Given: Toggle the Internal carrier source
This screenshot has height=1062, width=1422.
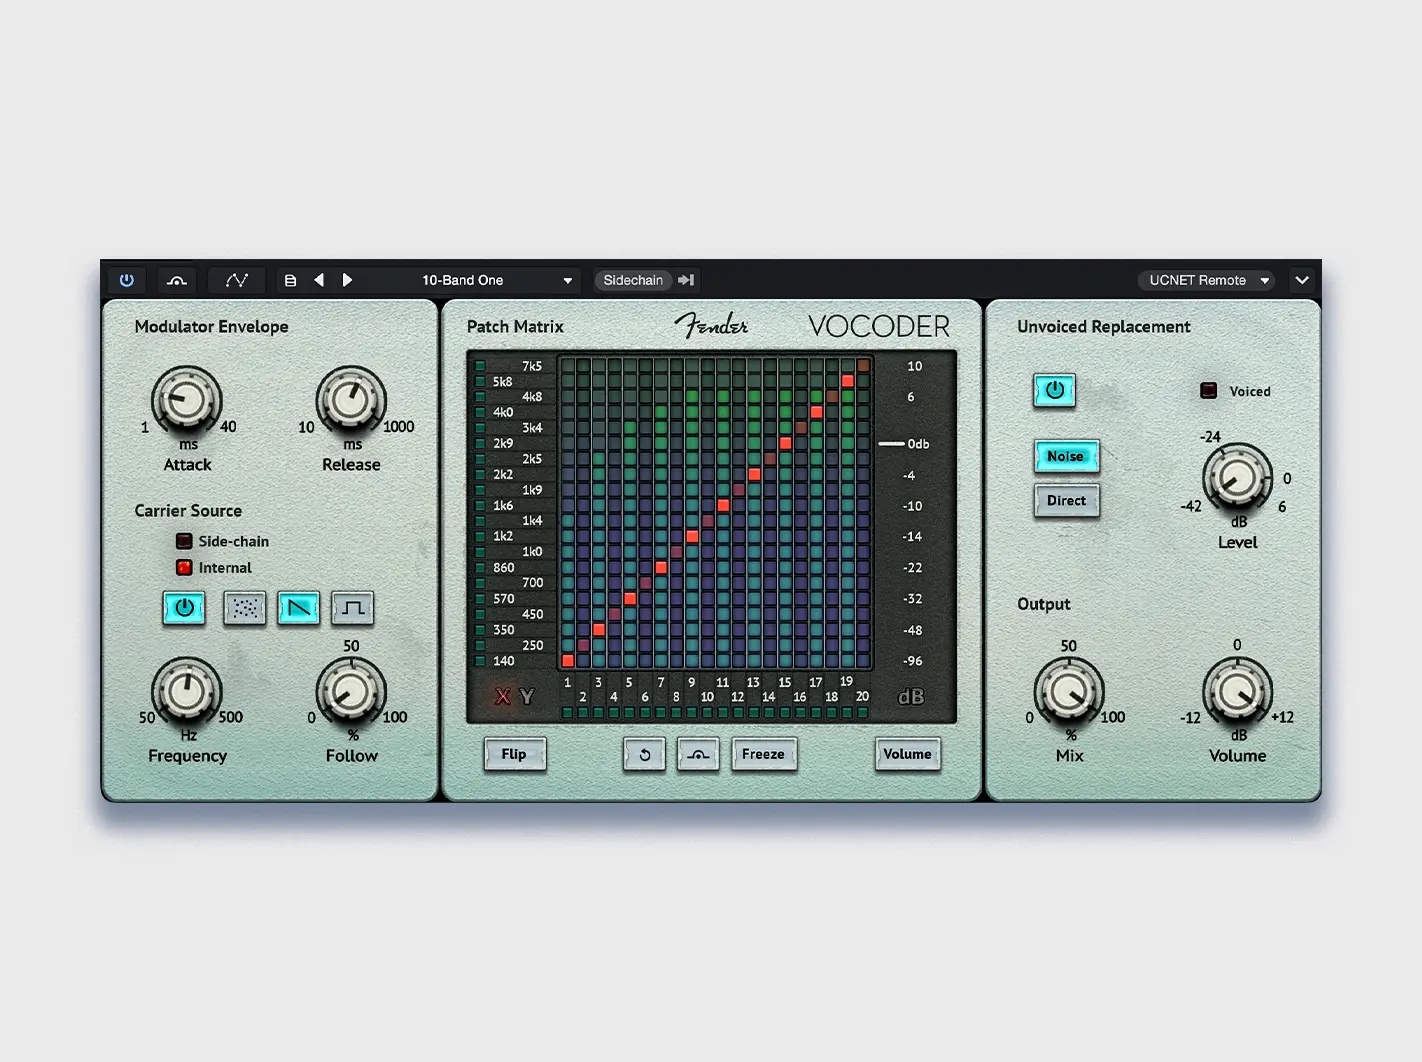Looking at the screenshot, I should coord(184,567).
